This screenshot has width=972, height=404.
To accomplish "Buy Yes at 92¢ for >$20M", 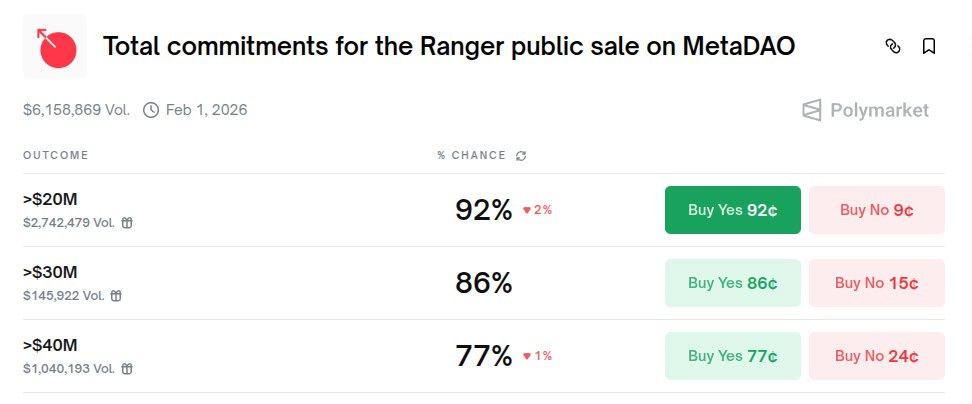I will point(732,210).
